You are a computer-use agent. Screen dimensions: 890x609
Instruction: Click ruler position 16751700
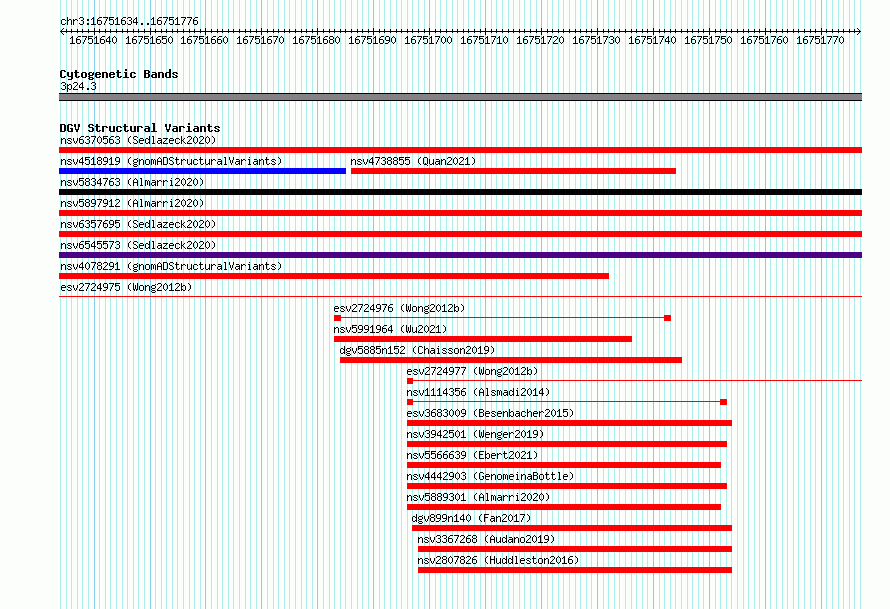[x=428, y=40]
